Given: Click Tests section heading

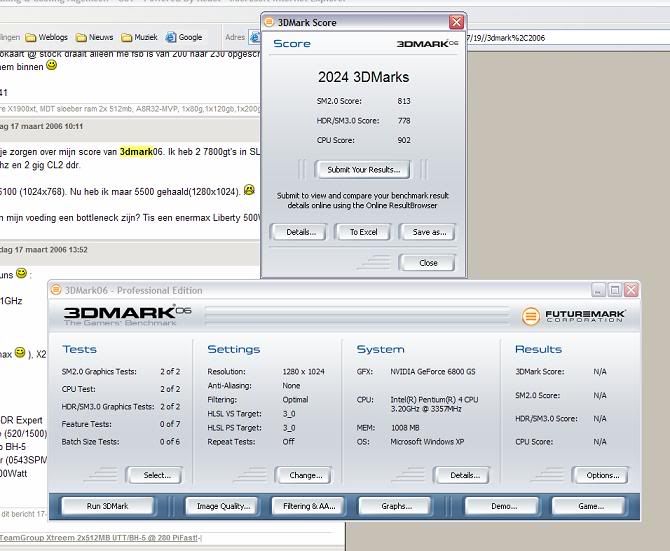Looking at the screenshot, I should coord(79,349).
